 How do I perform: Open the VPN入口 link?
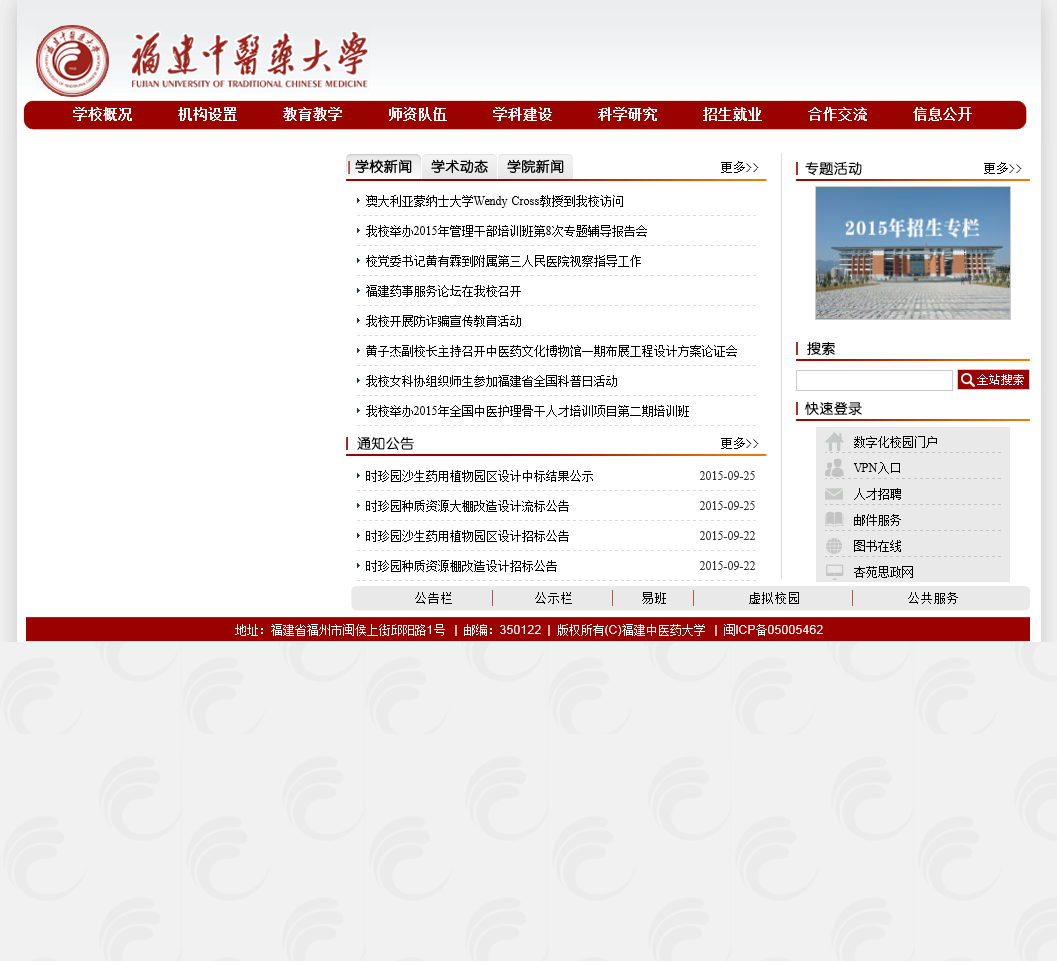[x=877, y=468]
